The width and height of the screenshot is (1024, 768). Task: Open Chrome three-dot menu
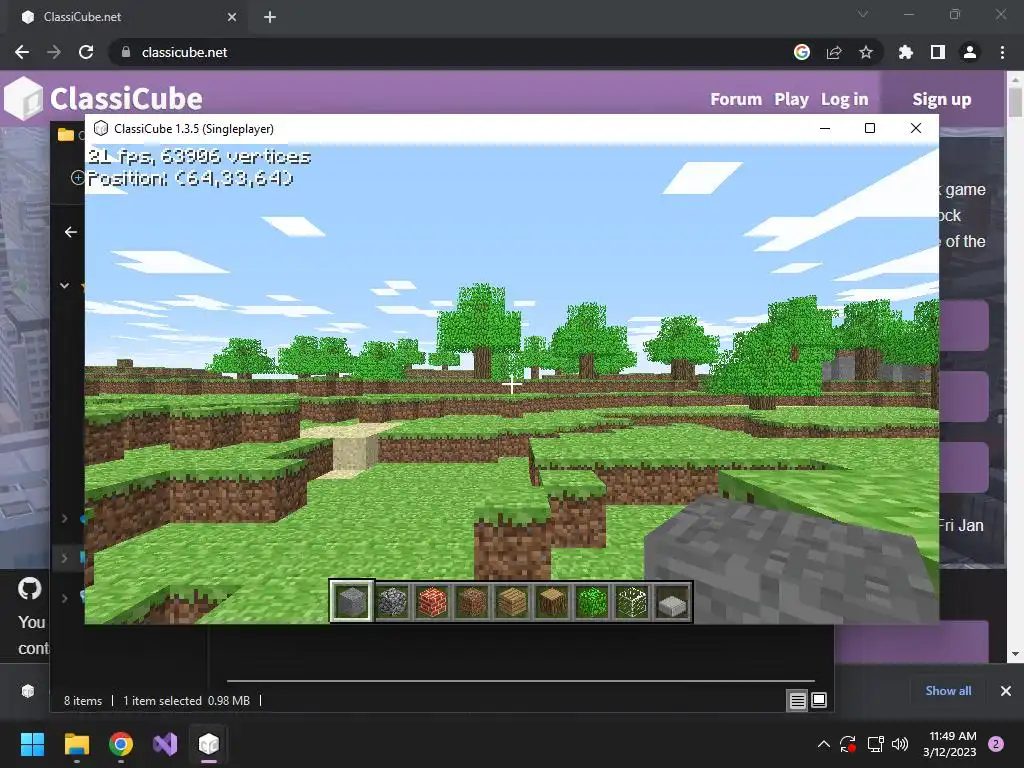point(1002,52)
